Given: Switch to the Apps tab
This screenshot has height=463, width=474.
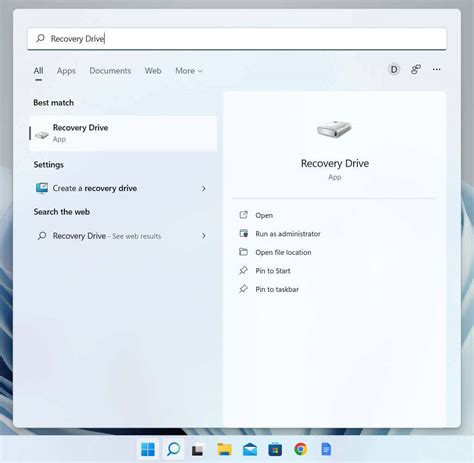Looking at the screenshot, I should pyautogui.click(x=66, y=71).
